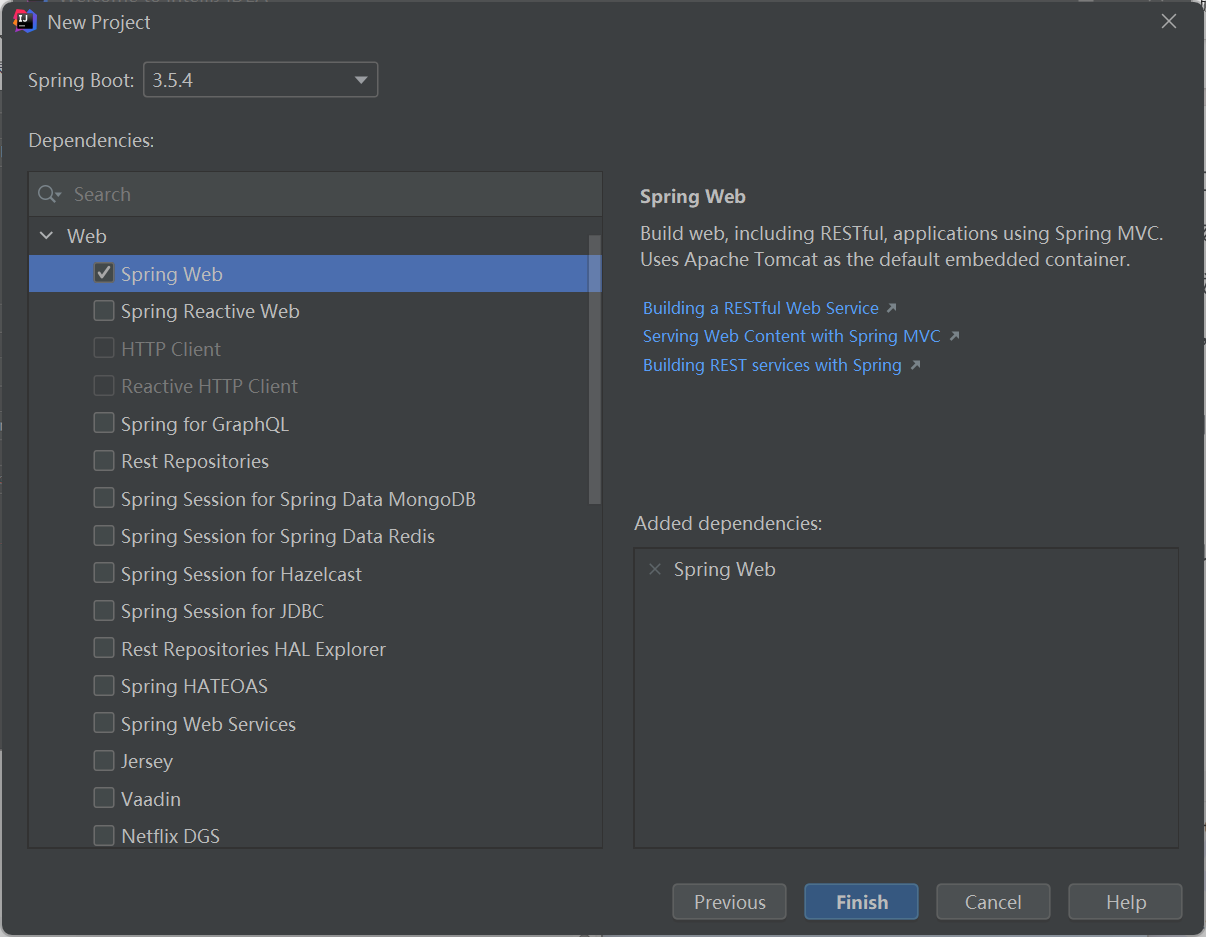Tick the Vaadin checkbox

click(103, 798)
